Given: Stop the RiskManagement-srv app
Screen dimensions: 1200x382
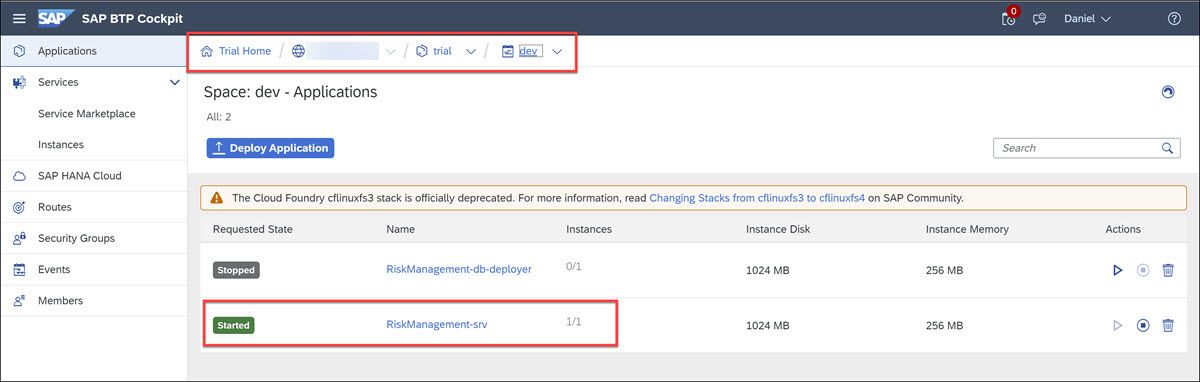Looking at the screenshot, I should [1143, 325].
